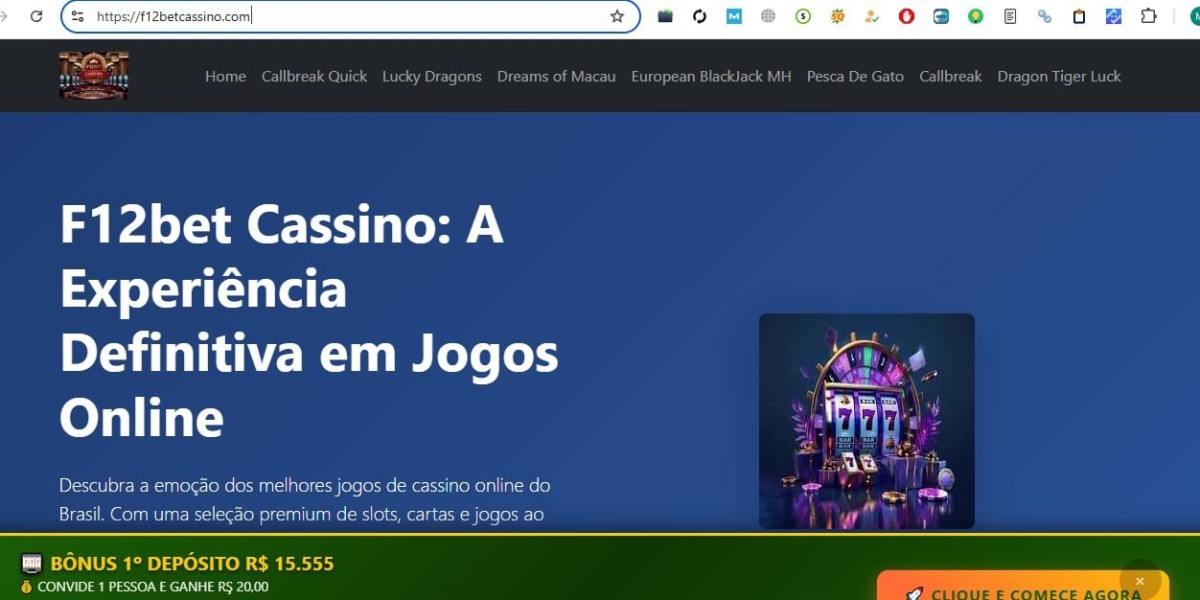The image size is (1200, 600).
Task: Click the lightbulb extension icon
Action: click(975, 16)
